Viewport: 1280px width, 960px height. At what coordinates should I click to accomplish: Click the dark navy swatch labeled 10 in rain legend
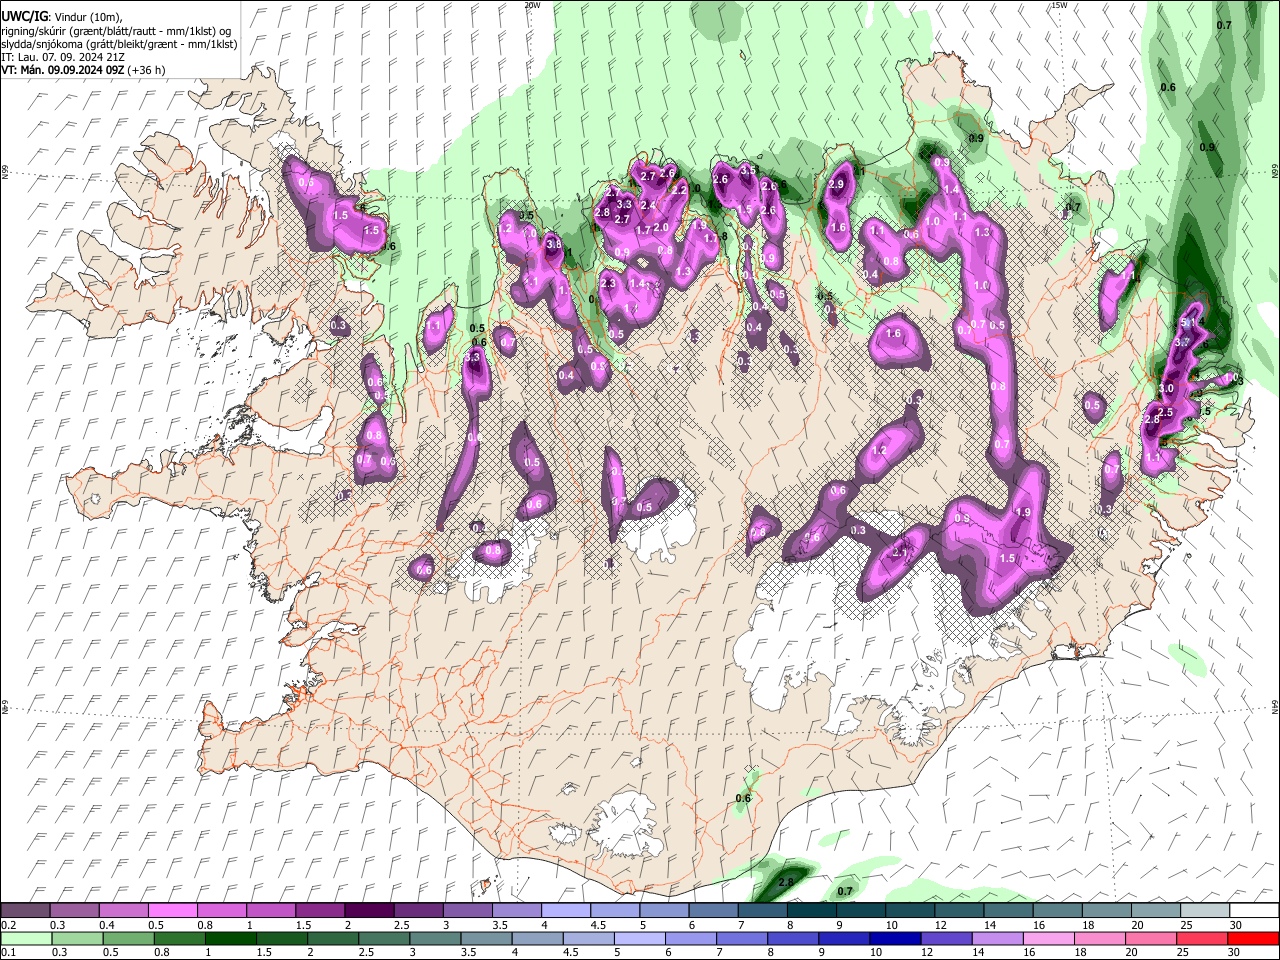(893, 938)
